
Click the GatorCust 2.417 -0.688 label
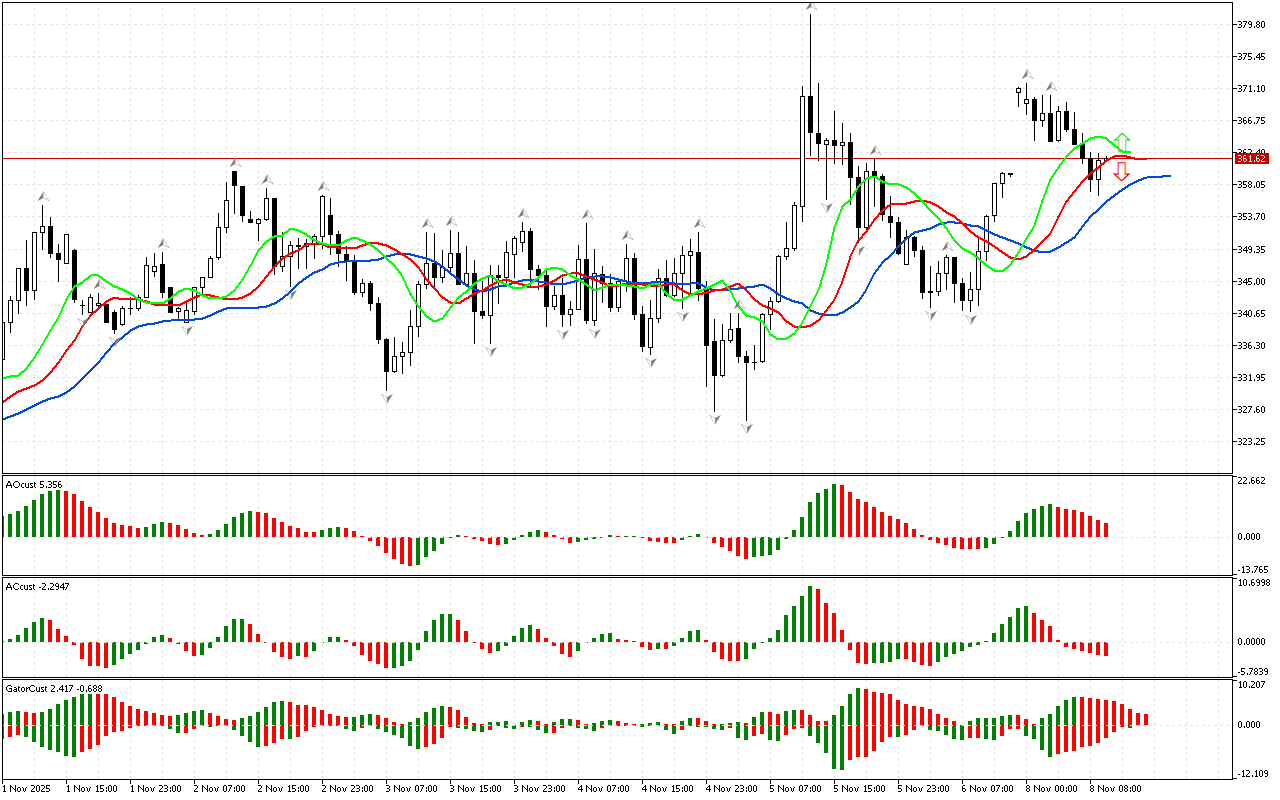point(53,688)
